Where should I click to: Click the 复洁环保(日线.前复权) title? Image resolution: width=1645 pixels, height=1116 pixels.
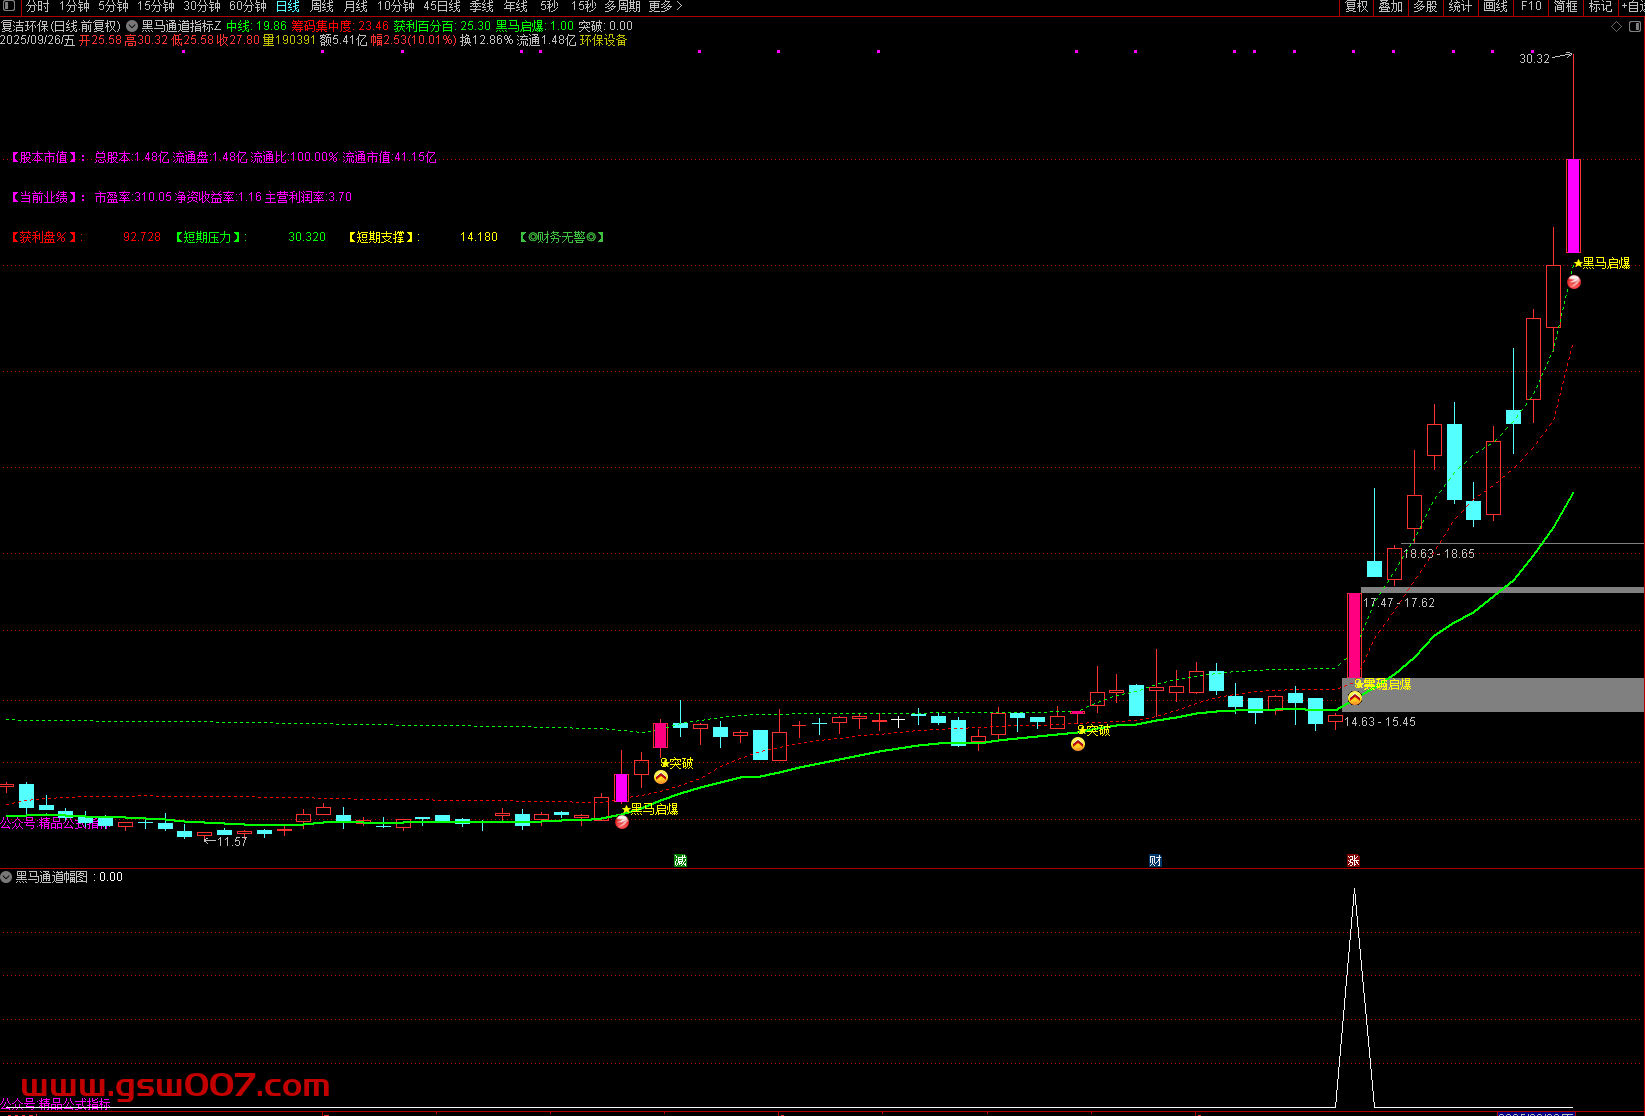[x=61, y=26]
